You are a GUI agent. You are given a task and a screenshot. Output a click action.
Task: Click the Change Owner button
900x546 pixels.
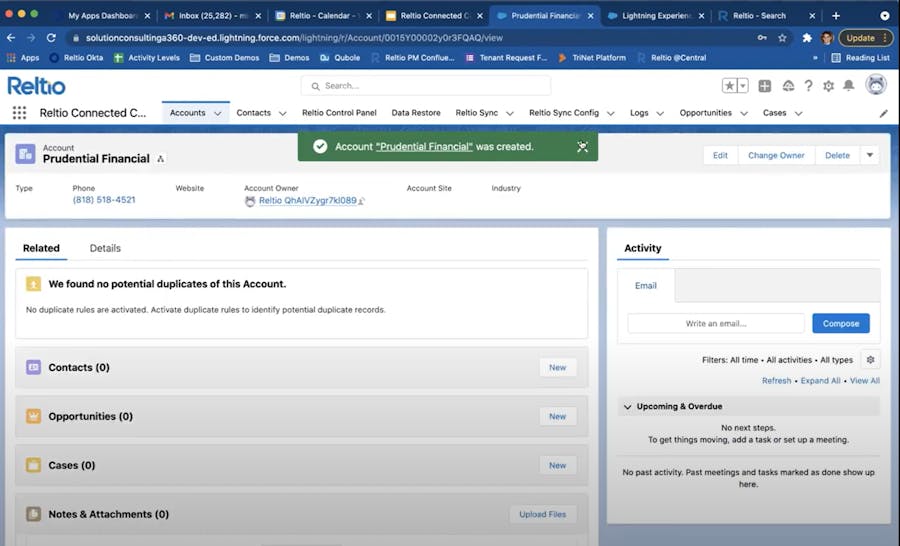pyautogui.click(x=776, y=155)
